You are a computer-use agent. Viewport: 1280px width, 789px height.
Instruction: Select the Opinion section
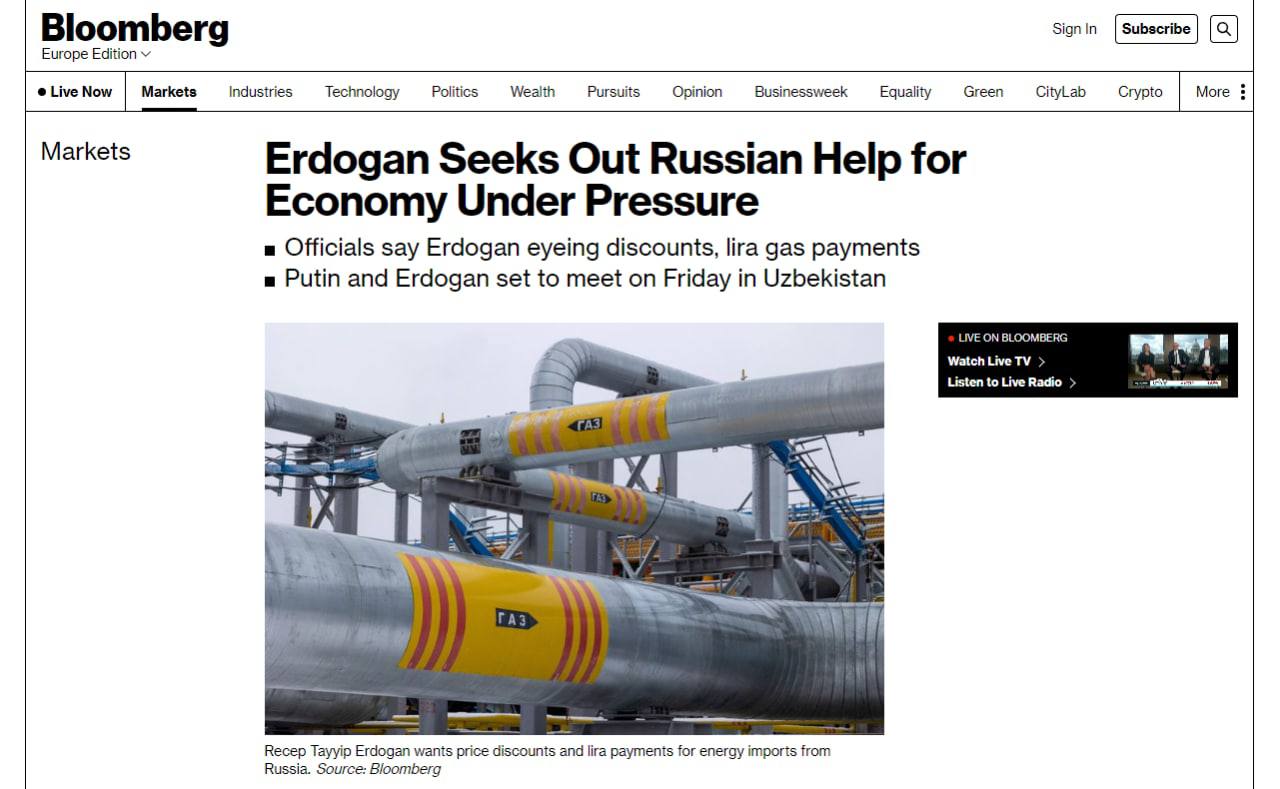click(x=697, y=92)
